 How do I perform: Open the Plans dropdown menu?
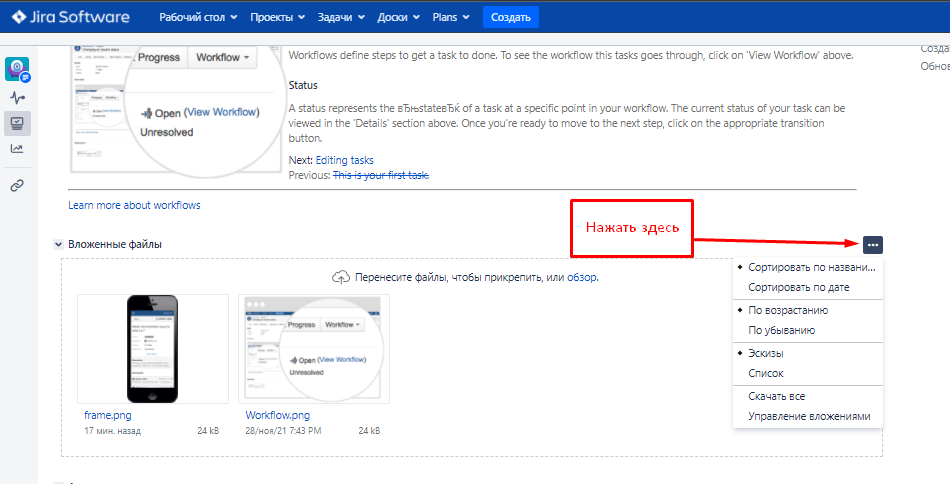pos(451,17)
